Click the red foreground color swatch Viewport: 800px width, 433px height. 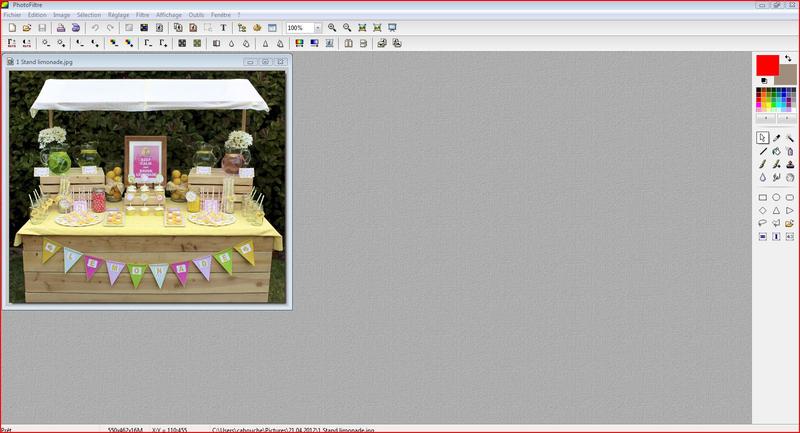[766, 64]
